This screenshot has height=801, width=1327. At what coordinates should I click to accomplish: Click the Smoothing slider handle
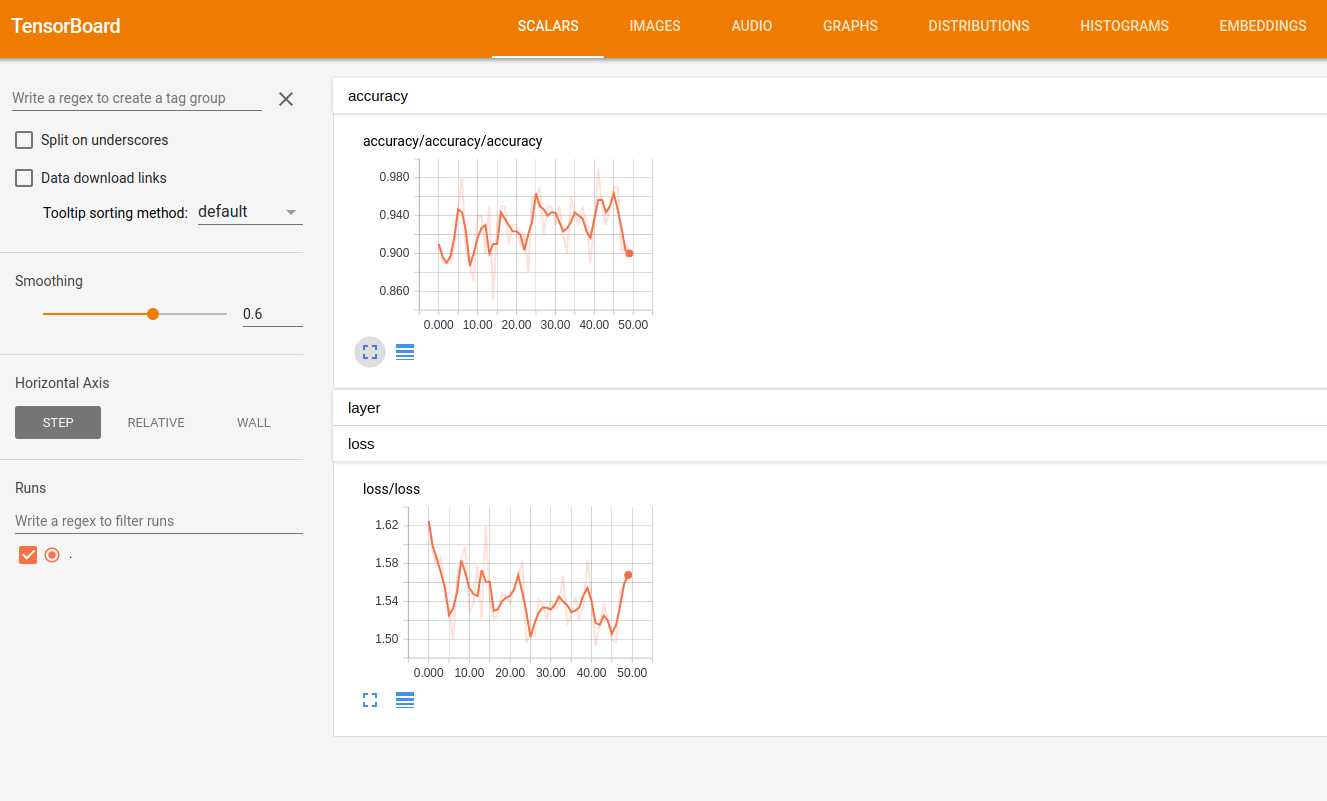click(x=153, y=313)
